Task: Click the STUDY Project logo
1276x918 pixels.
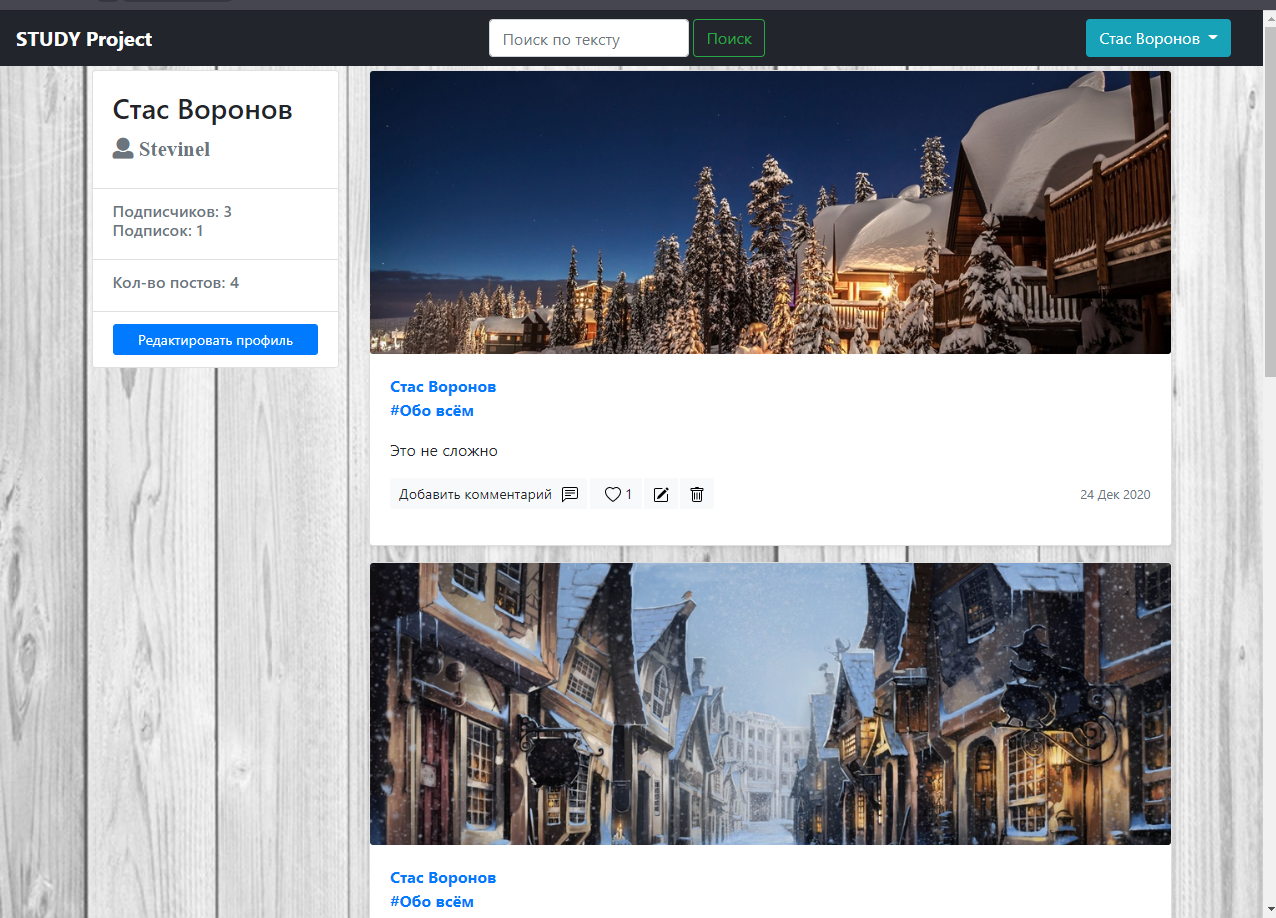Action: tap(84, 39)
